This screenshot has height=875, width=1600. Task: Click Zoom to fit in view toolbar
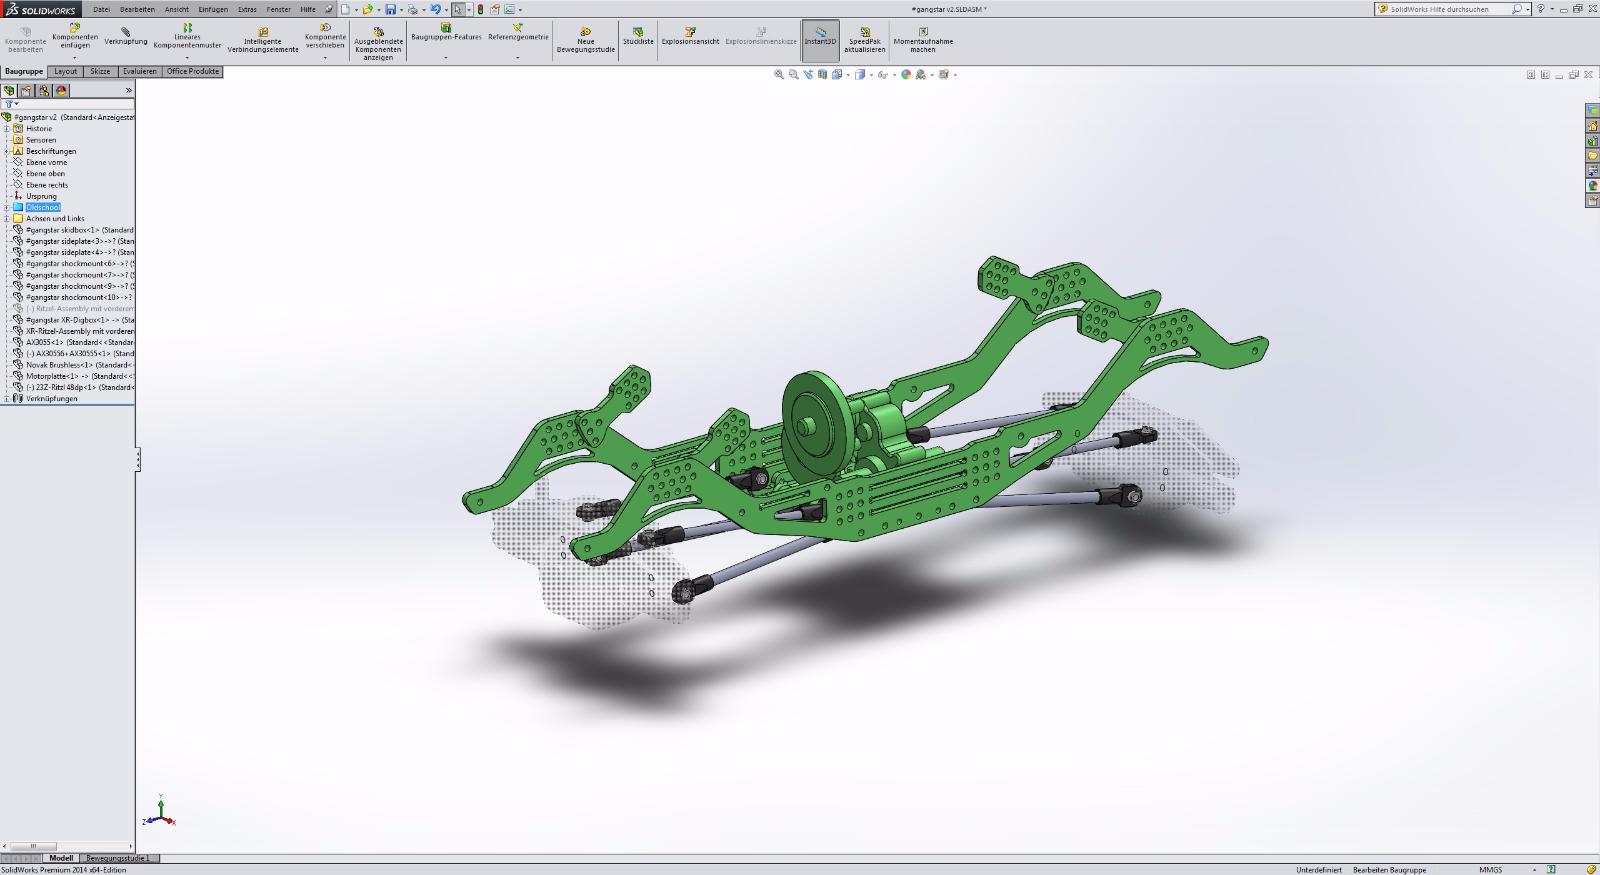pos(779,74)
